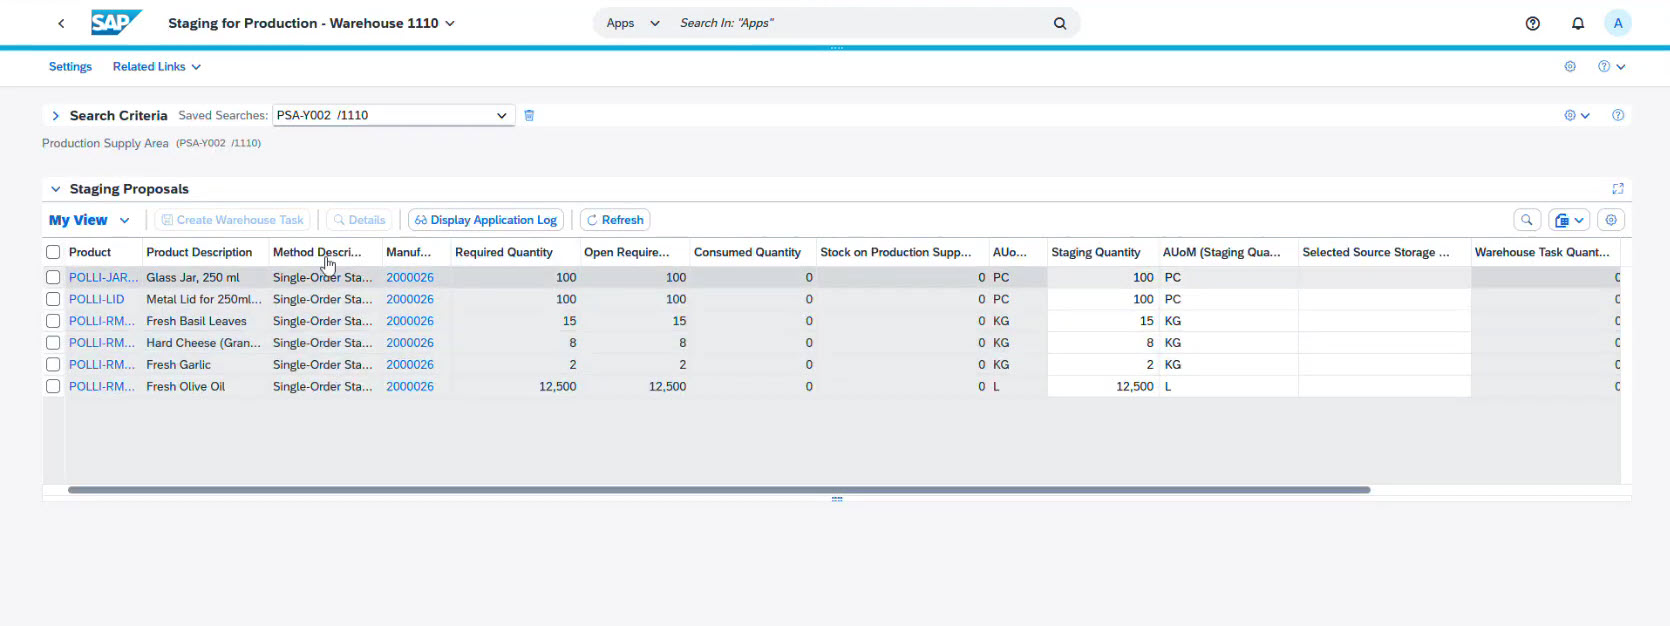Open product link POLLI-JAR
This screenshot has width=1670, height=626.
(x=103, y=277)
